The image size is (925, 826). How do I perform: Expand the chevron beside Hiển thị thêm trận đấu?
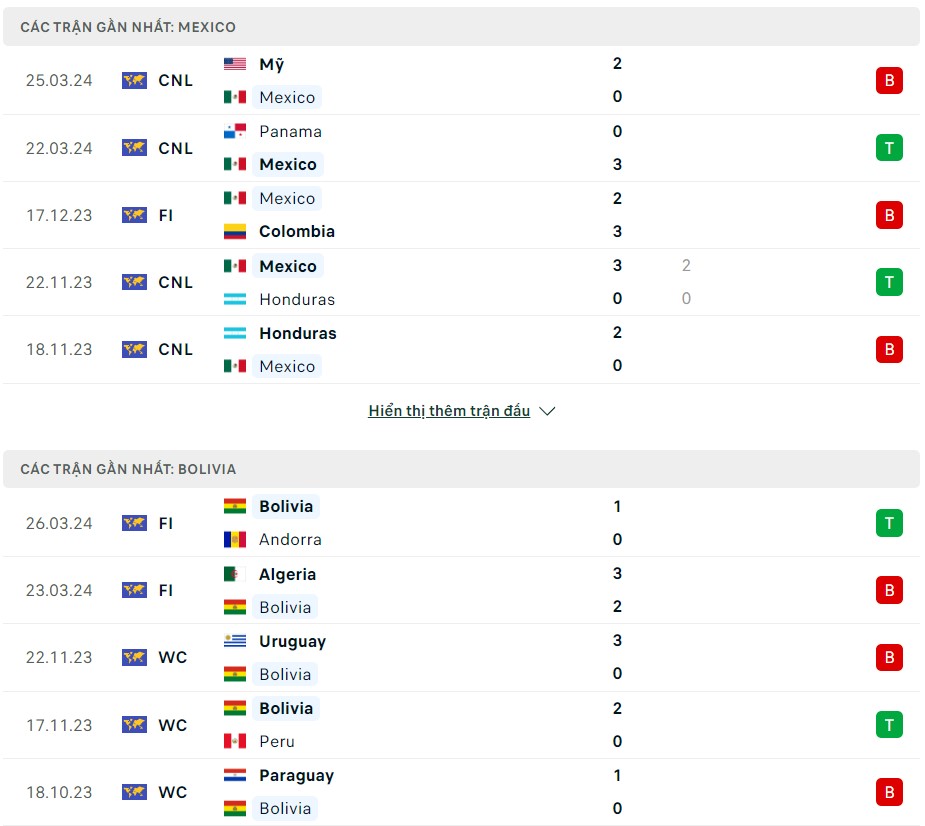(547, 411)
